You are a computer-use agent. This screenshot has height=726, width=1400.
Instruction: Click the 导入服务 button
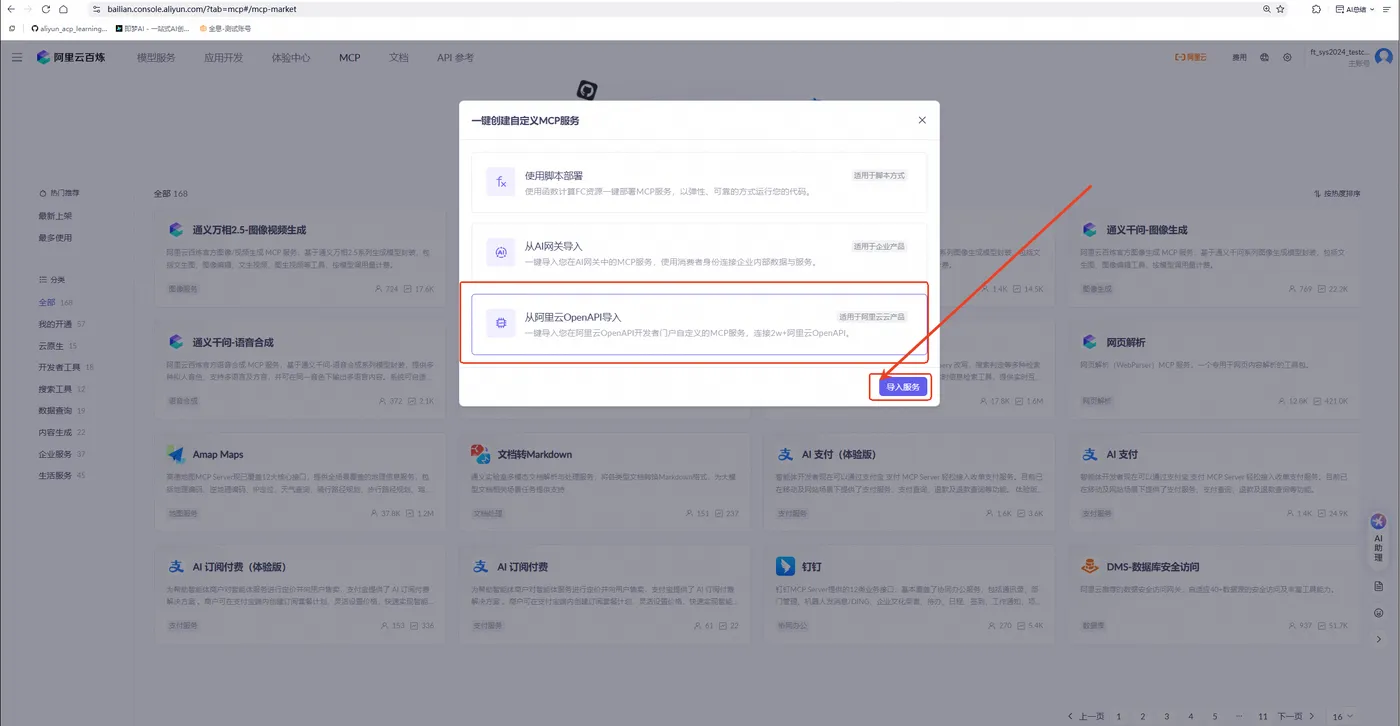[902, 387]
